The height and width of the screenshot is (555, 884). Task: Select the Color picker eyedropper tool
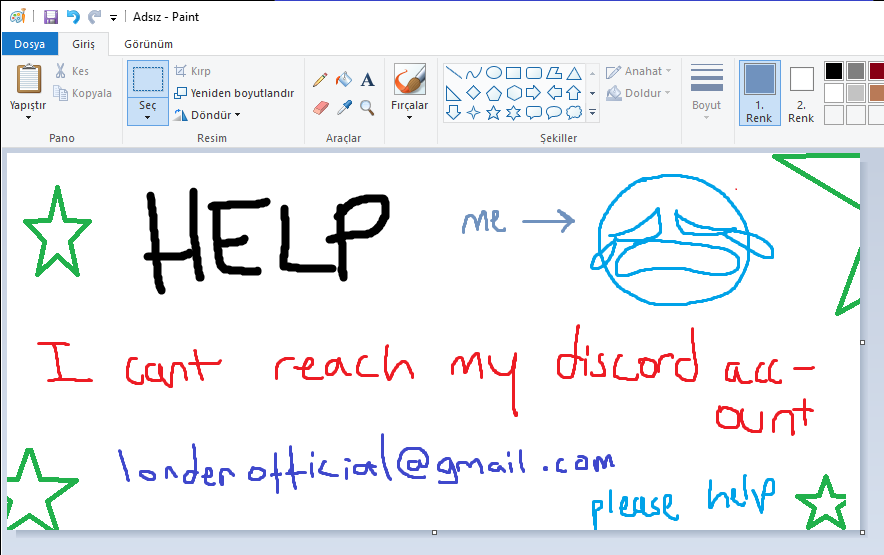coord(343,107)
